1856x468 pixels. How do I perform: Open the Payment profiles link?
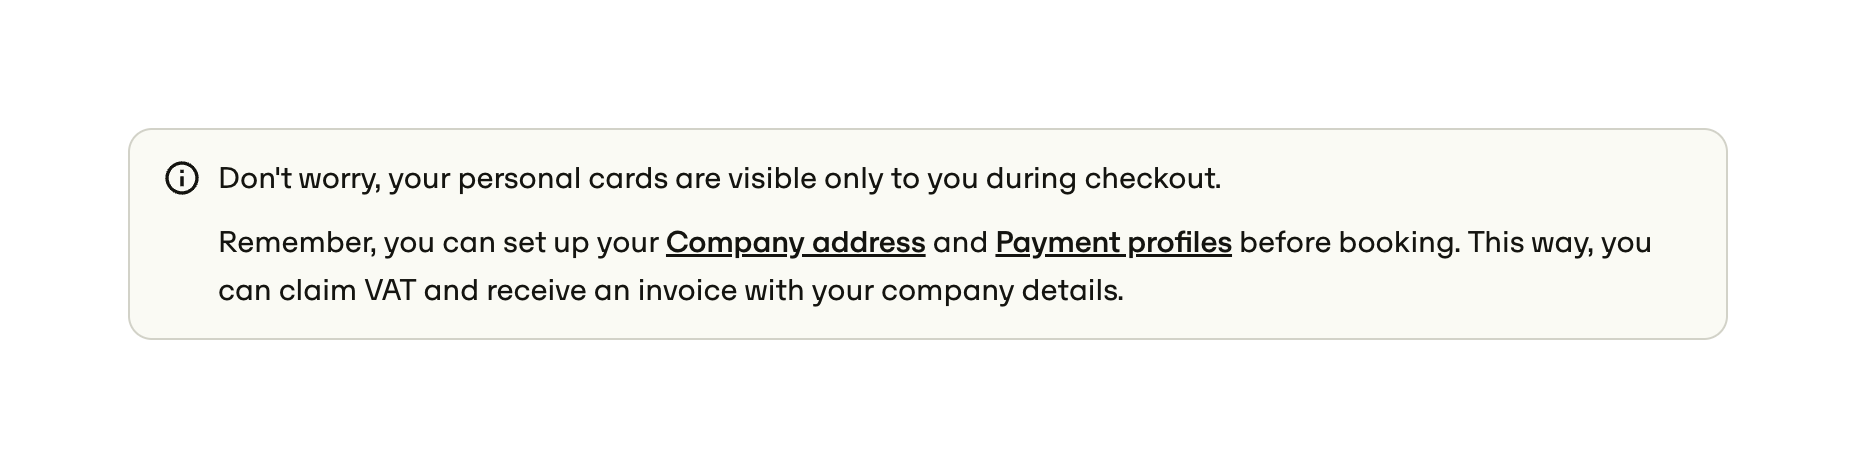click(1113, 243)
